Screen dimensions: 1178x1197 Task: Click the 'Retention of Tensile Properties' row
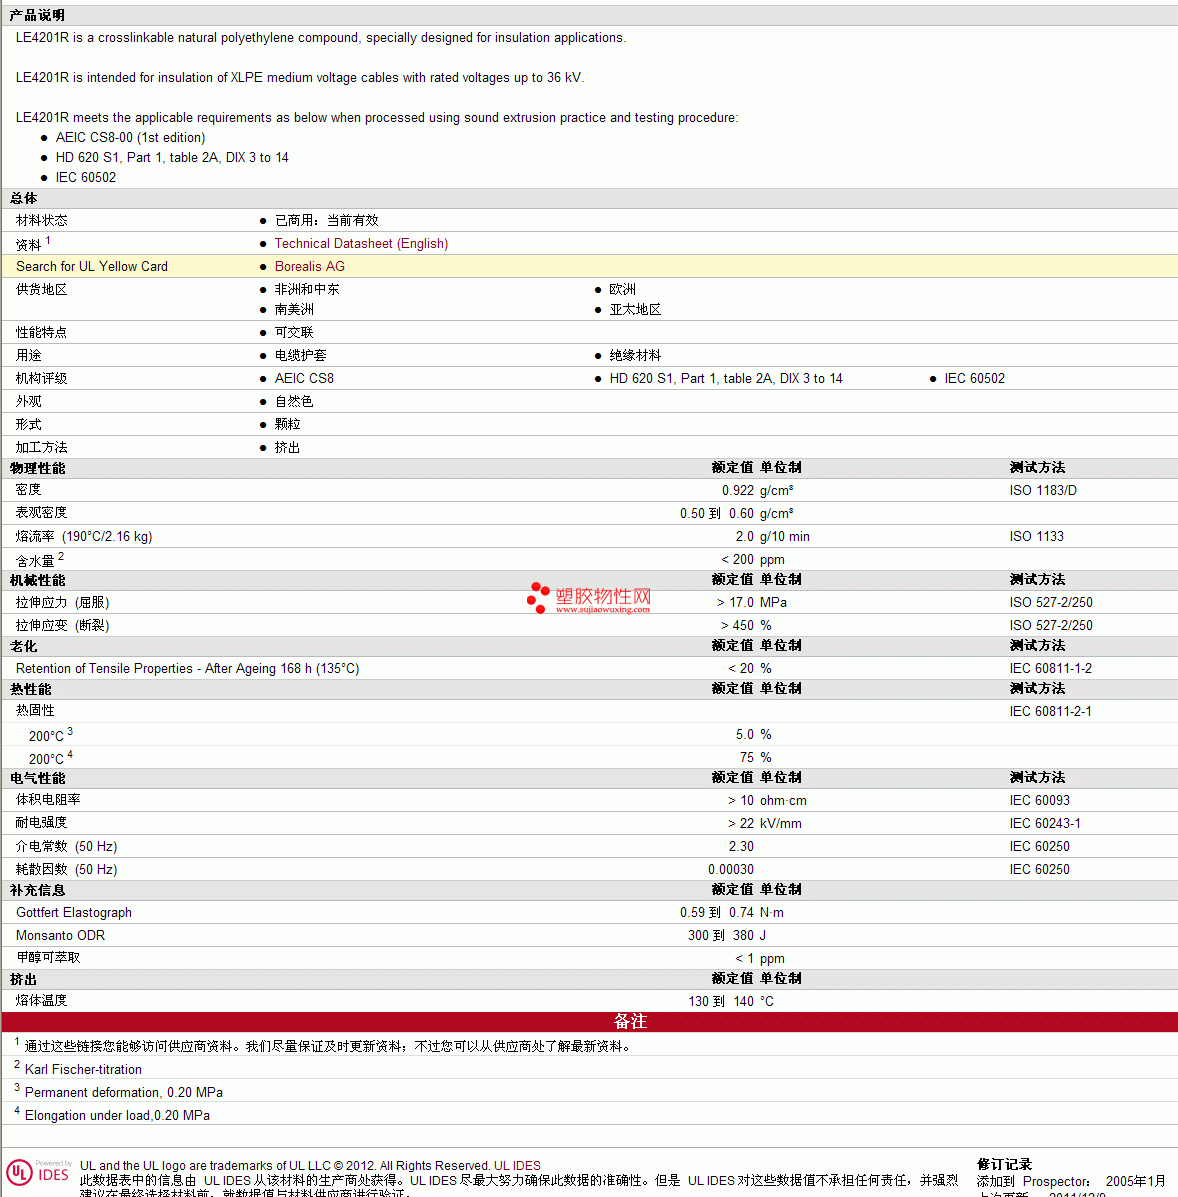(589, 668)
